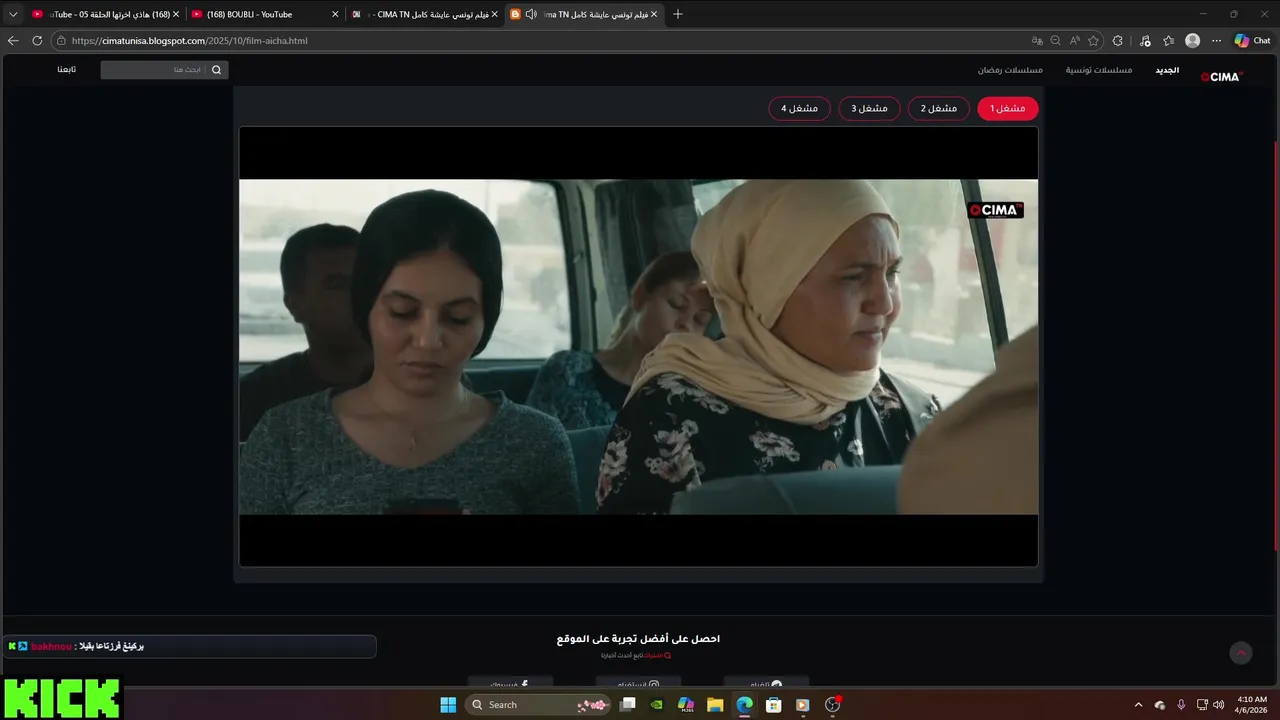Click the microphone icon in the system tray
This screenshot has width=1280, height=720.
(x=1181, y=704)
